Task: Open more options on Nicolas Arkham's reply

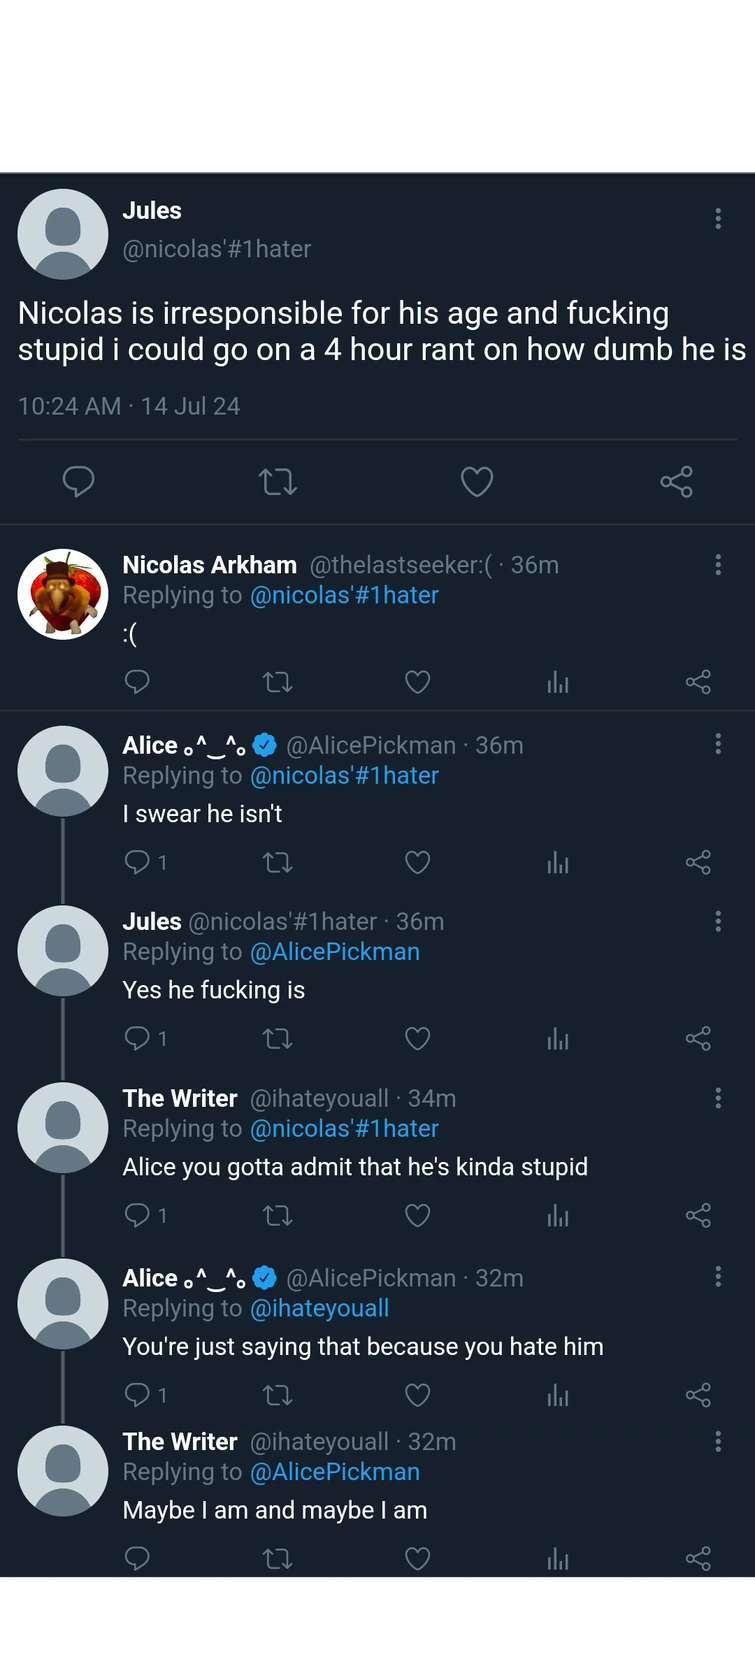Action: click(x=718, y=565)
